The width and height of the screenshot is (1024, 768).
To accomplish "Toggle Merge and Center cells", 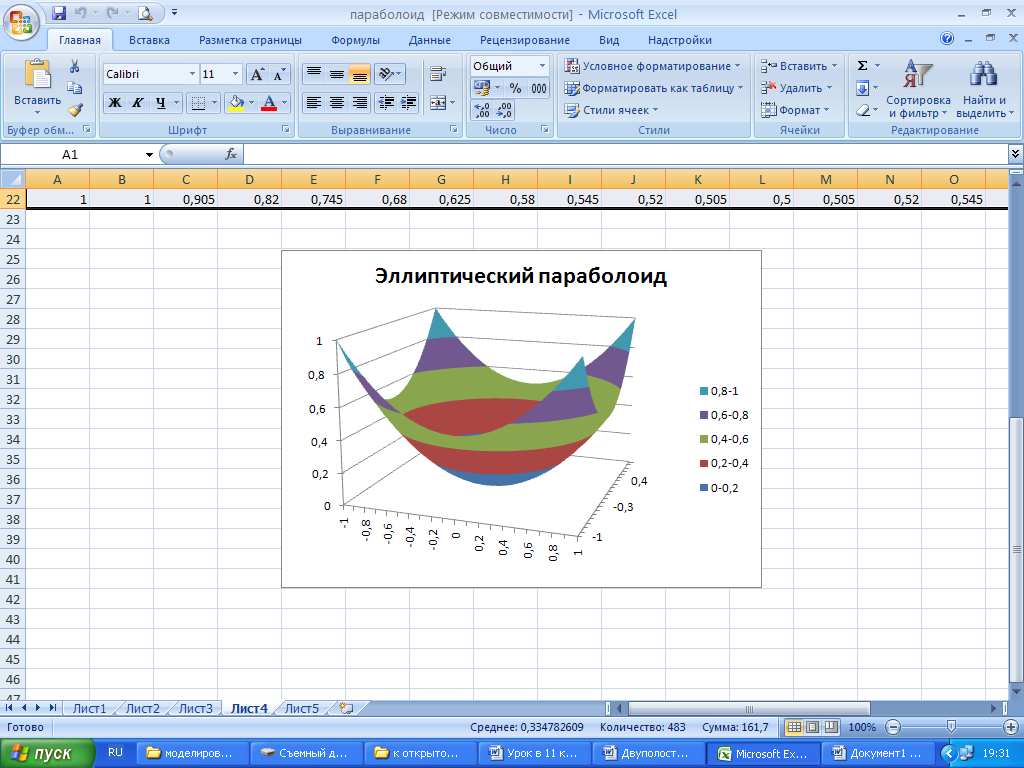I will click(438, 103).
